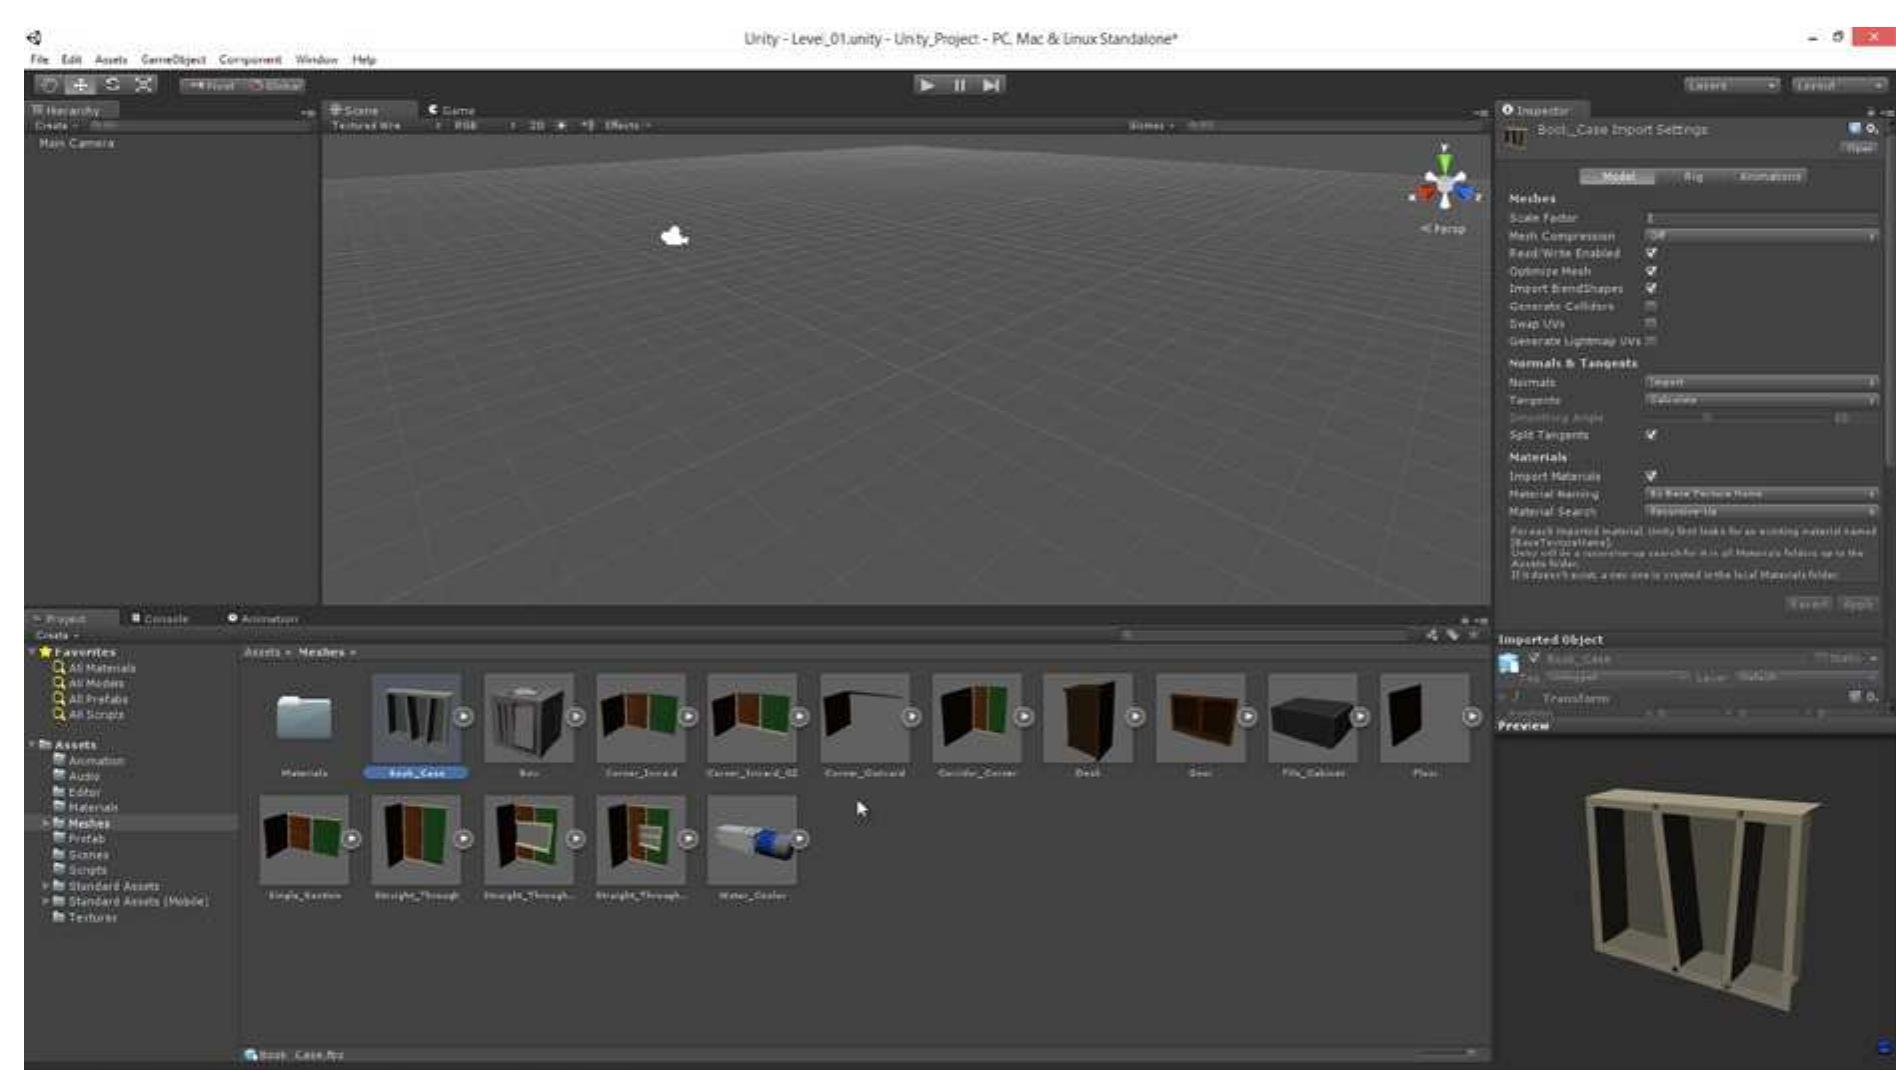
Task: Open the Material Naming dropdown
Action: [1761, 494]
